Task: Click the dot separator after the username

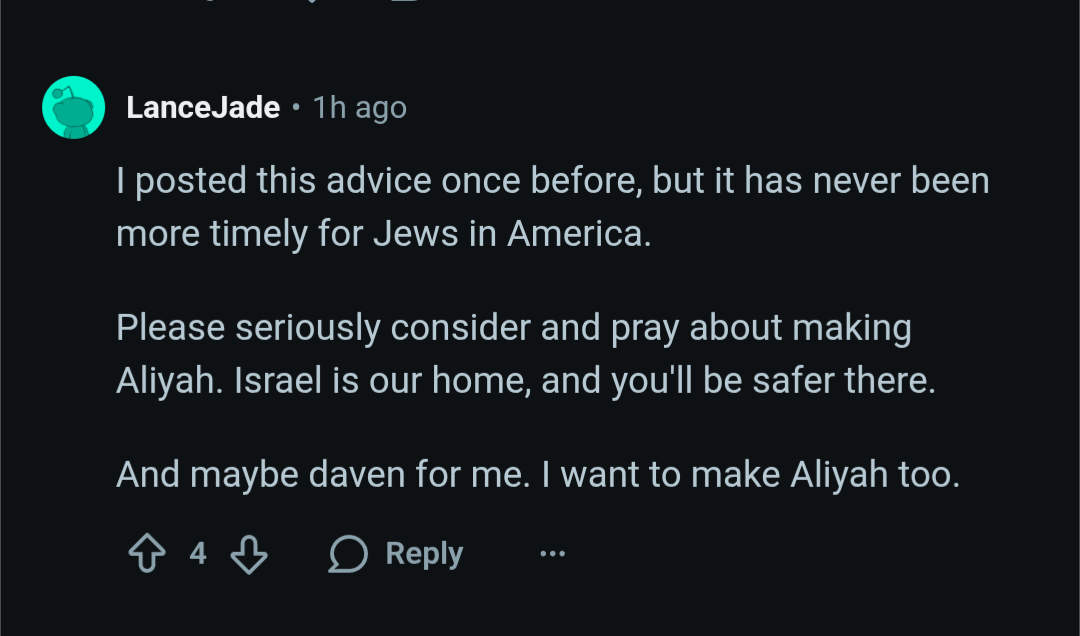Action: [296, 108]
